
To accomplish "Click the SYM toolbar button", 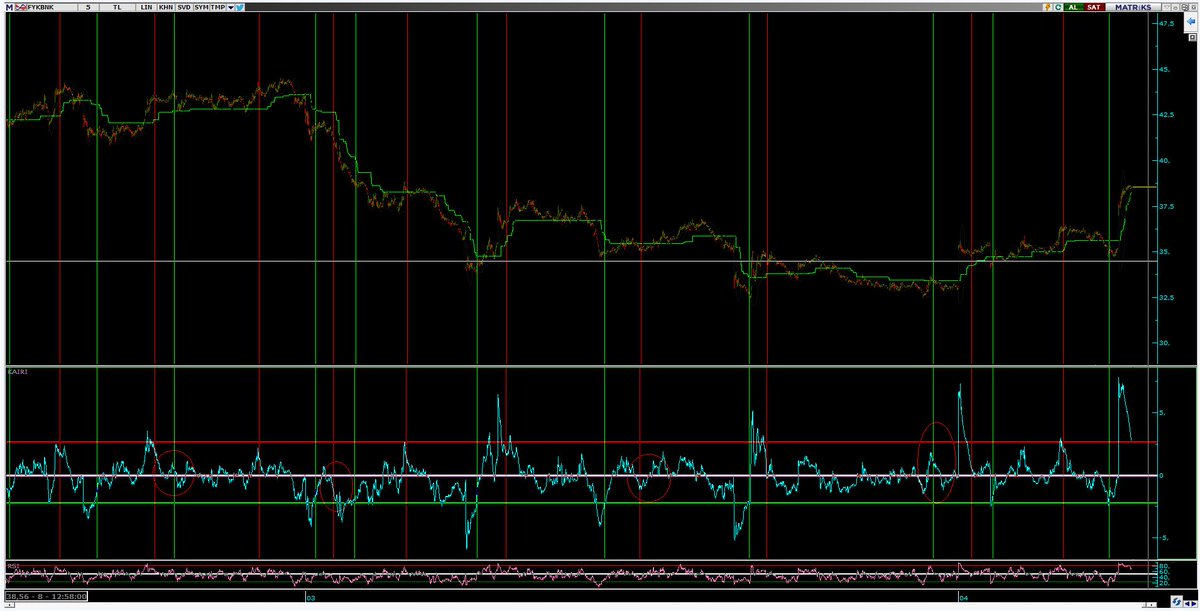I will pyautogui.click(x=201, y=7).
